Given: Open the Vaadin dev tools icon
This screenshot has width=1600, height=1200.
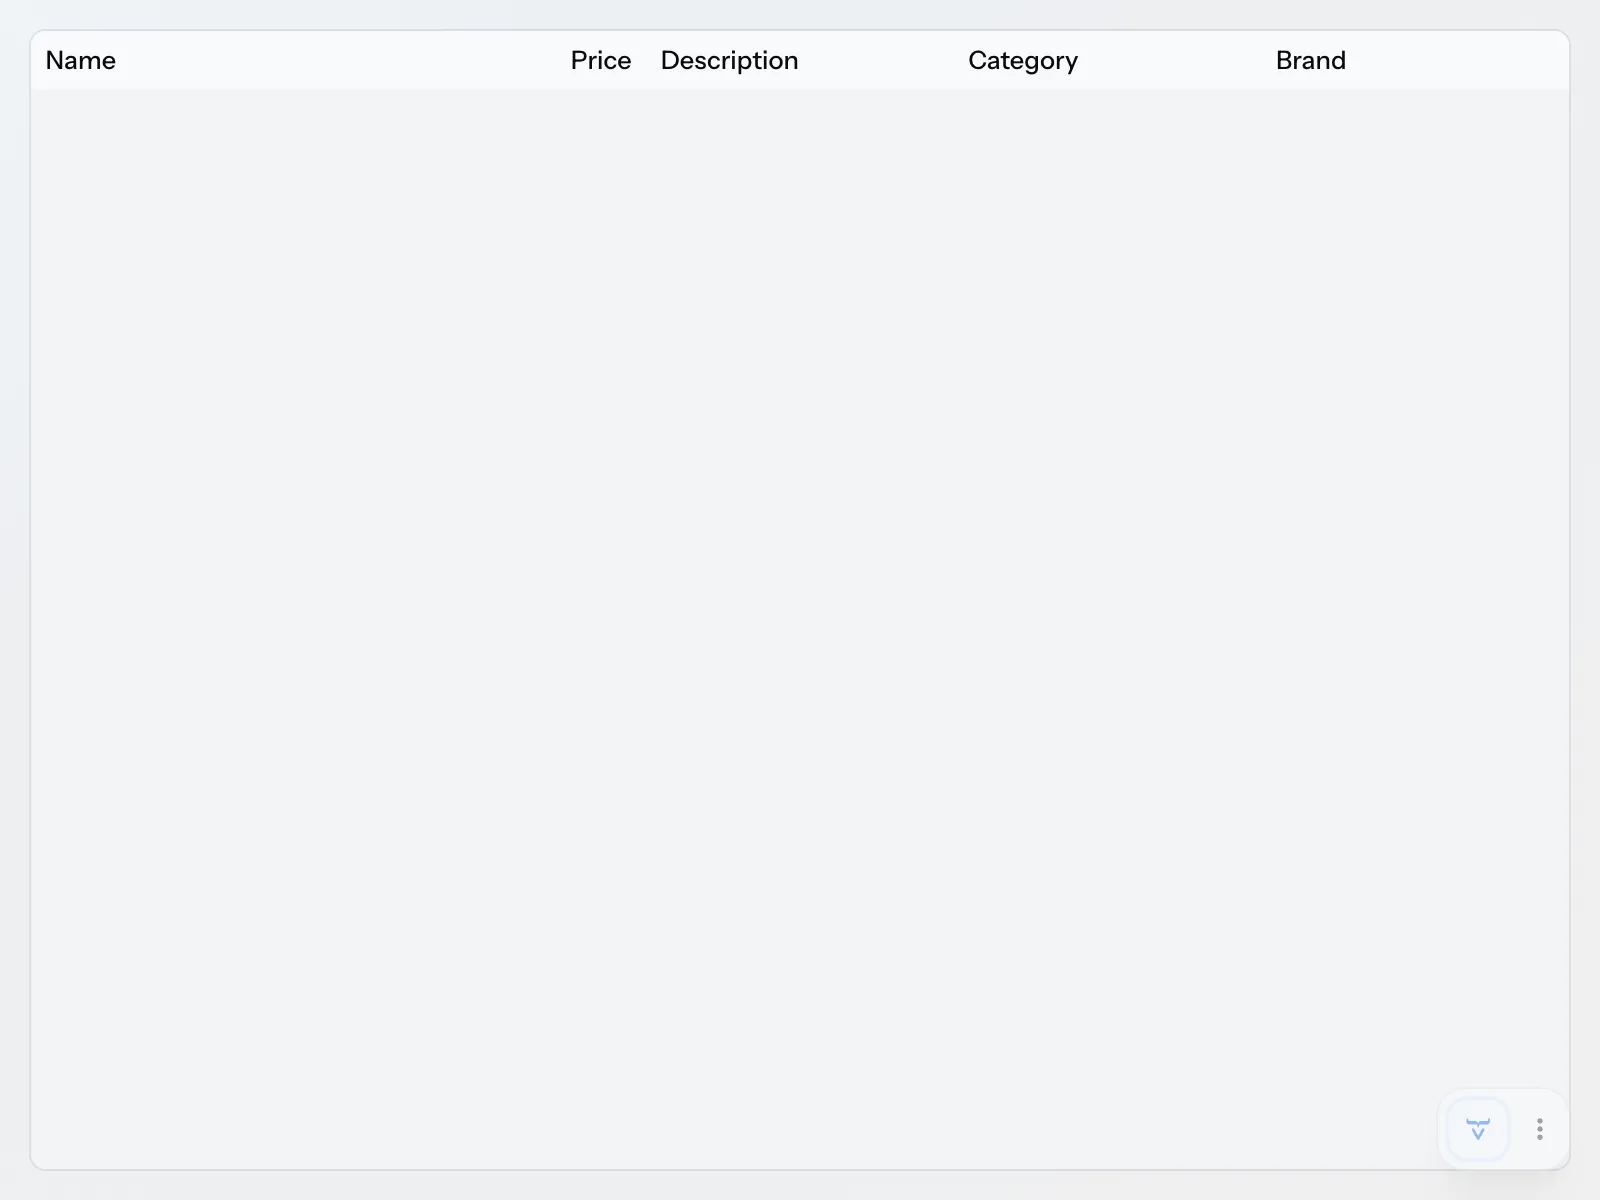Looking at the screenshot, I should pos(1478,1129).
